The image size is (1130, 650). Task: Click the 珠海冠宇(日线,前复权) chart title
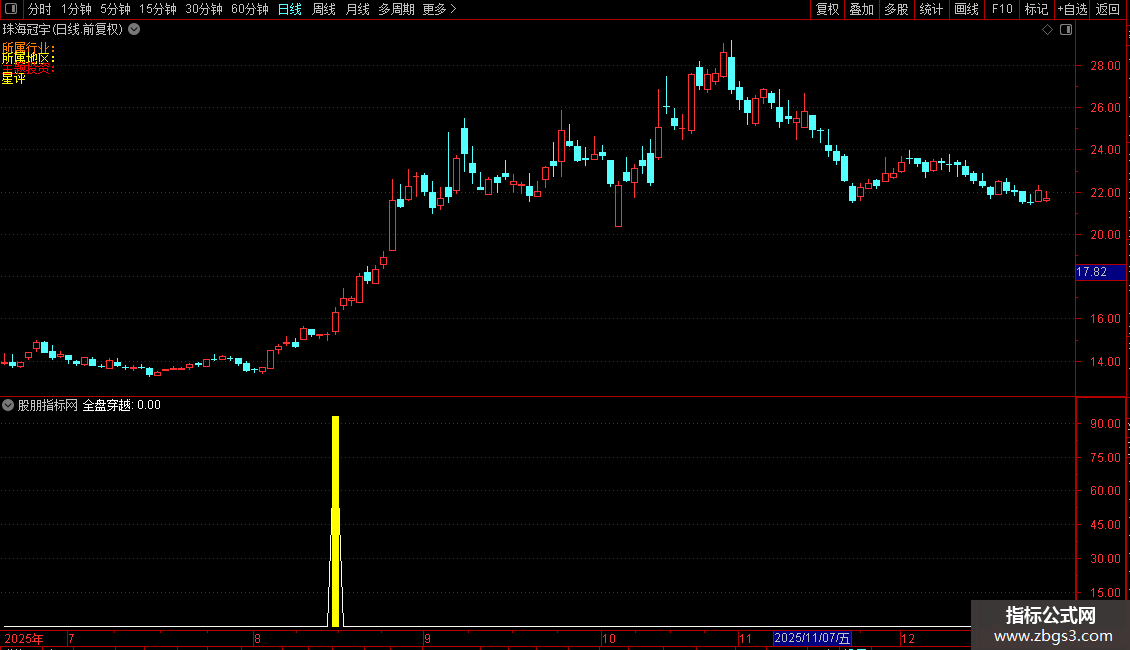pyautogui.click(x=63, y=30)
